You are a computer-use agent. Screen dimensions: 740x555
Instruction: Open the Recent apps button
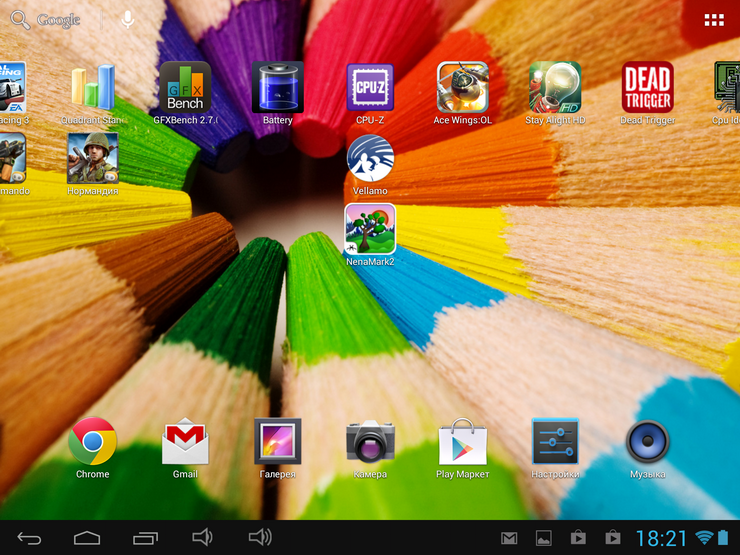145,538
